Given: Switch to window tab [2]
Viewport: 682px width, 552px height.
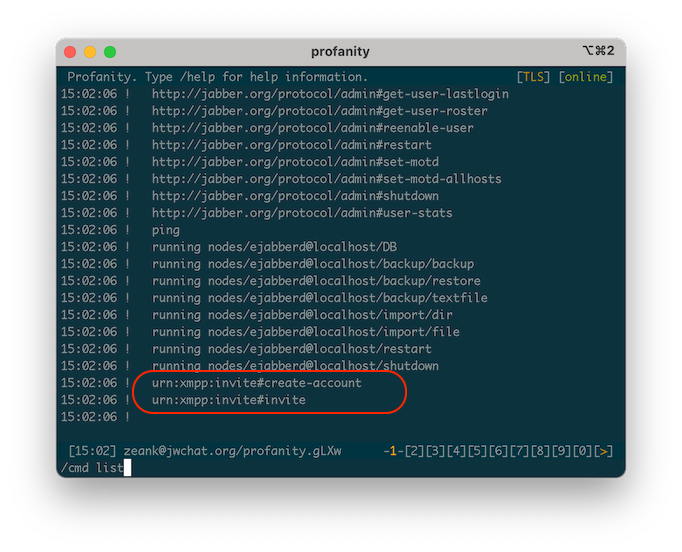Looking at the screenshot, I should pos(414,451).
